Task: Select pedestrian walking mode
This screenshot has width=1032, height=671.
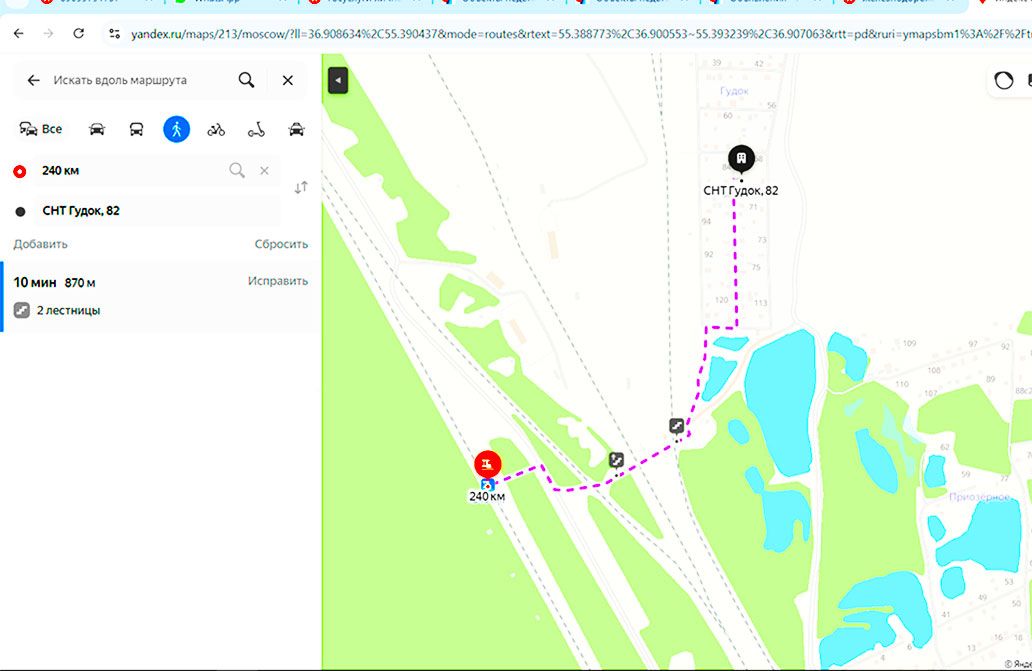Action: tap(176, 129)
